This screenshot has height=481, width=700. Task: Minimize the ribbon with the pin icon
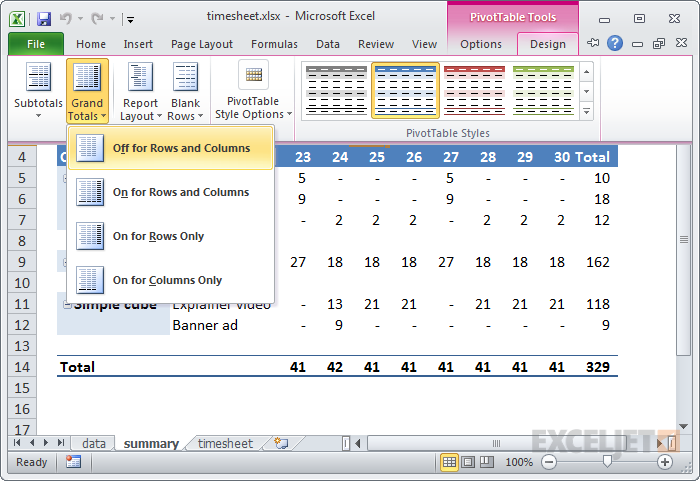click(593, 43)
